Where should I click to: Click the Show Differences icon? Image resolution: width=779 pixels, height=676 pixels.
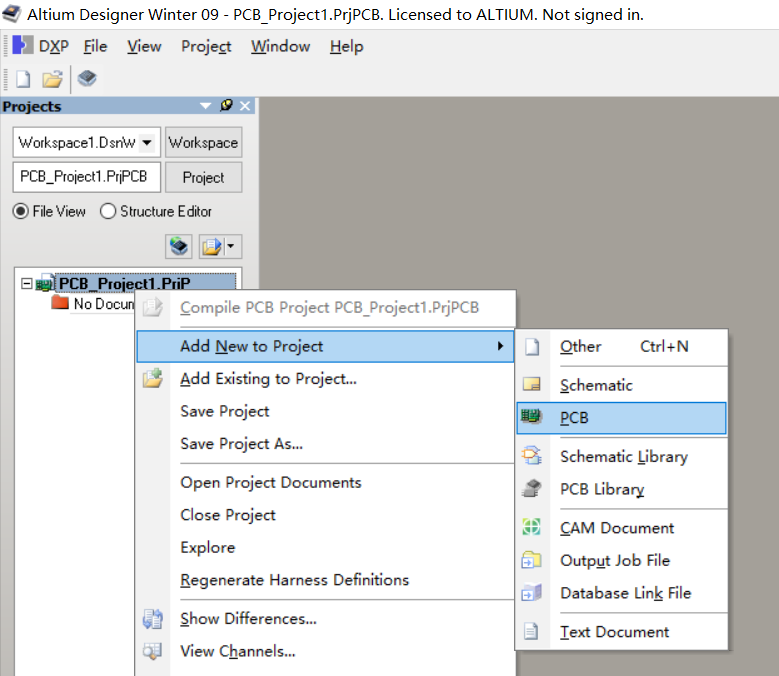(153, 619)
